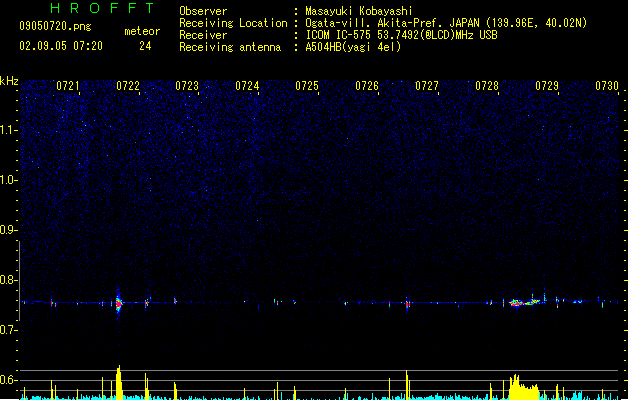This screenshot has height=400, width=629.
Task: Click the 0728 time axis marker
Action: click(487, 86)
